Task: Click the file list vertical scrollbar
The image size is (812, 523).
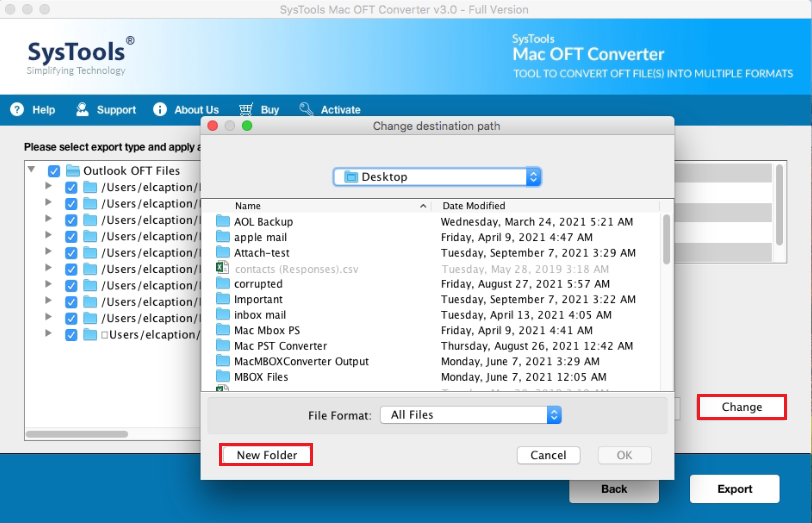Action: [666, 239]
